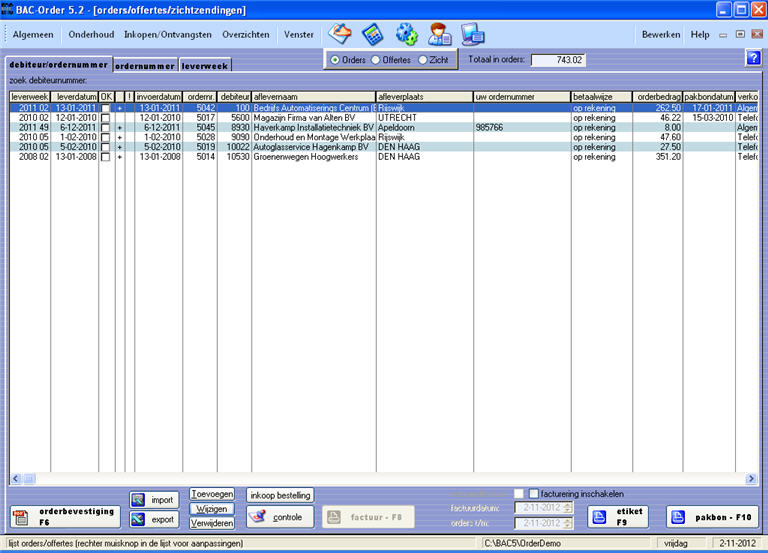The image size is (768, 553).
Task: Sort by the orderbedrag column header
Action: pos(657,97)
